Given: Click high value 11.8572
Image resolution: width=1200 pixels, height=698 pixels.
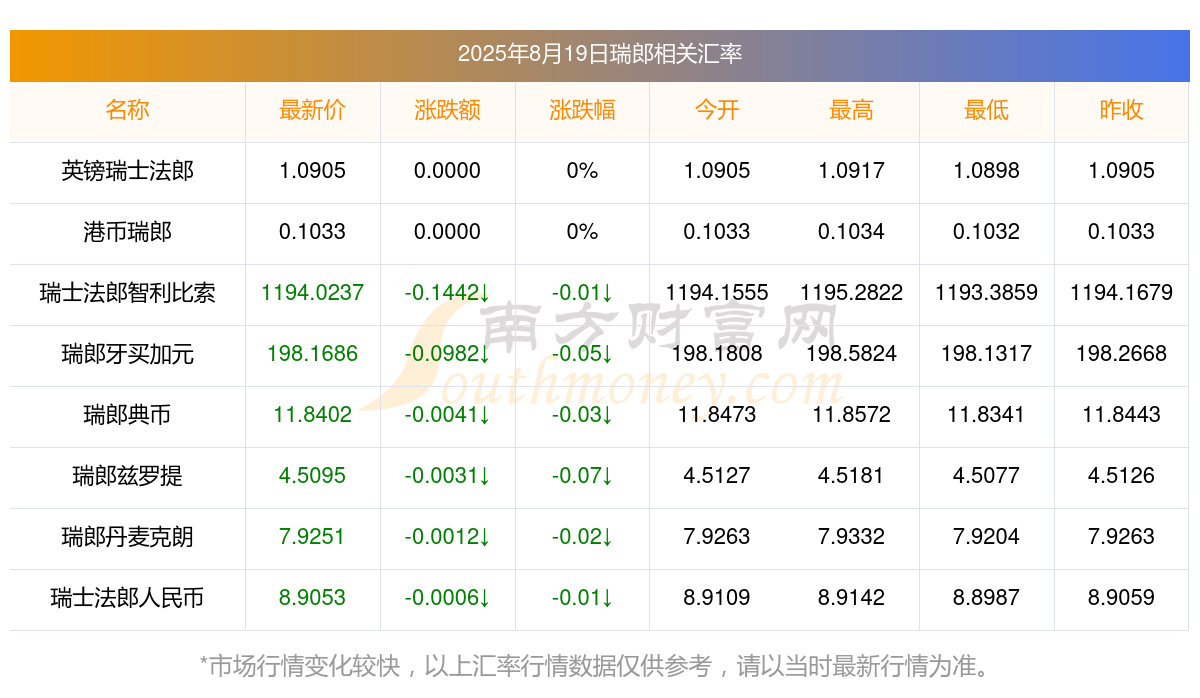Looking at the screenshot, I should click(851, 415).
